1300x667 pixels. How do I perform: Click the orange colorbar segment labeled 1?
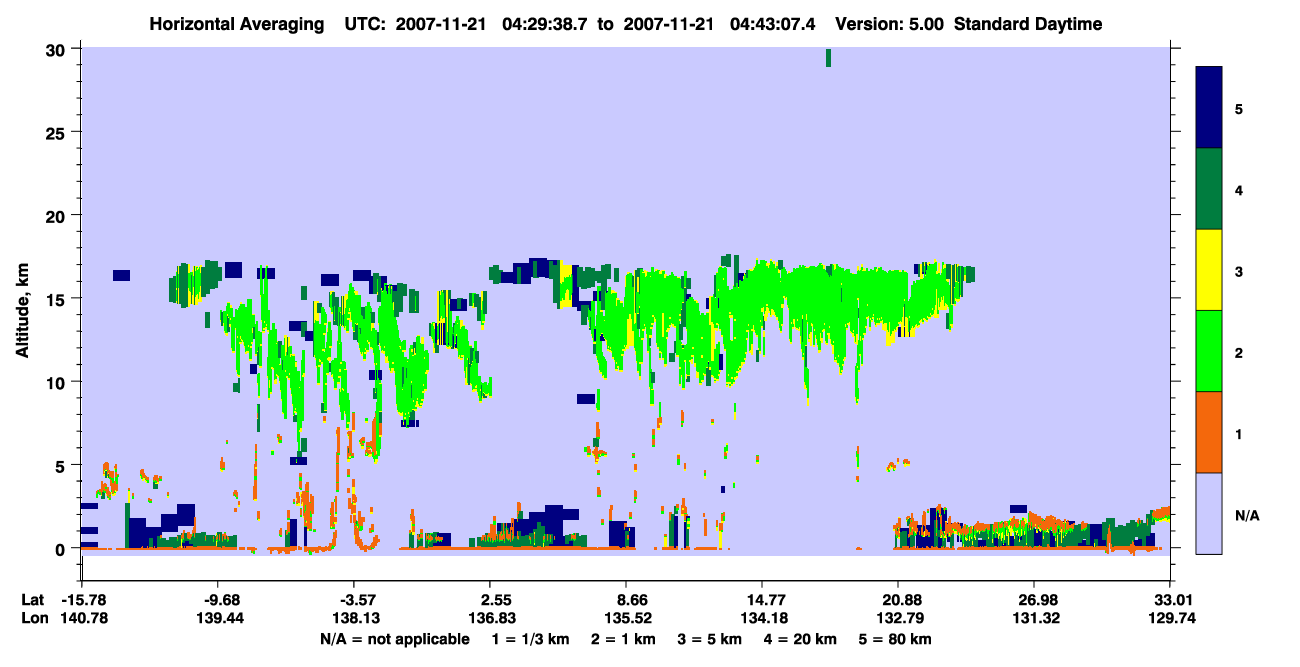pyautogui.click(x=1209, y=432)
